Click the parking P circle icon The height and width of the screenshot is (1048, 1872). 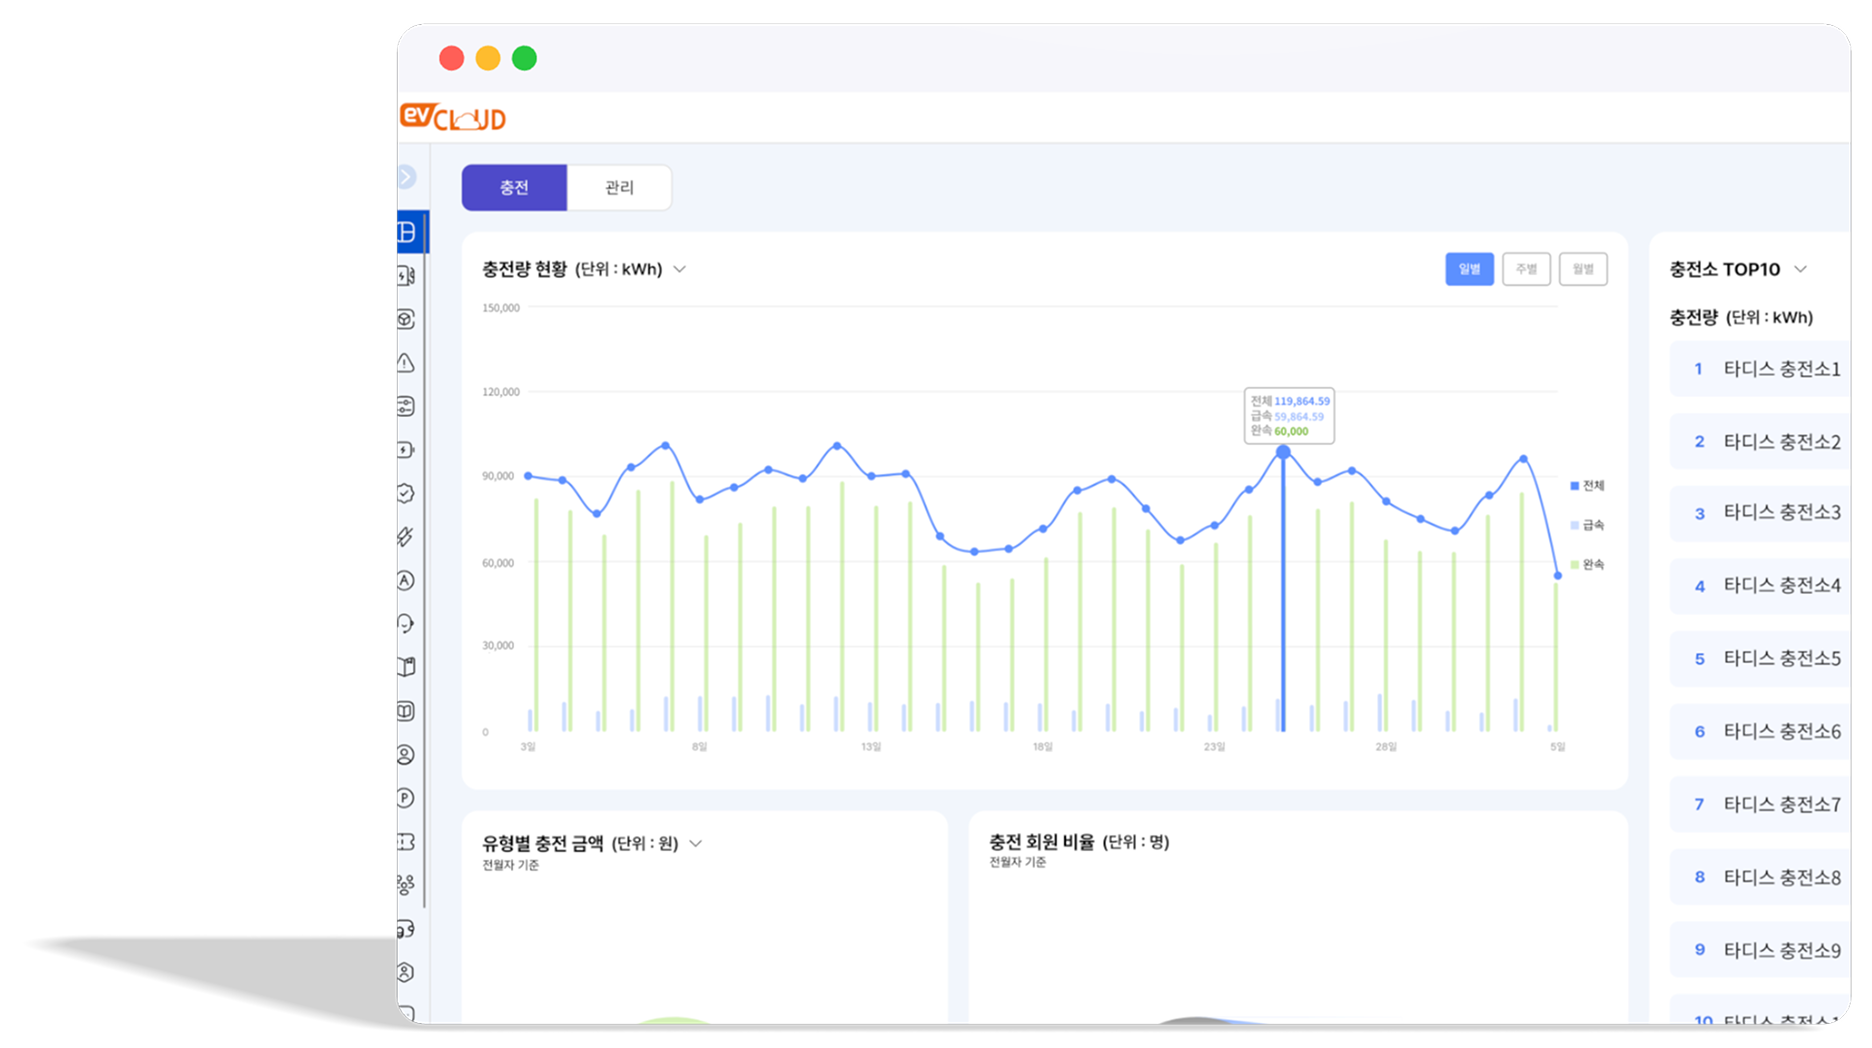click(x=406, y=798)
